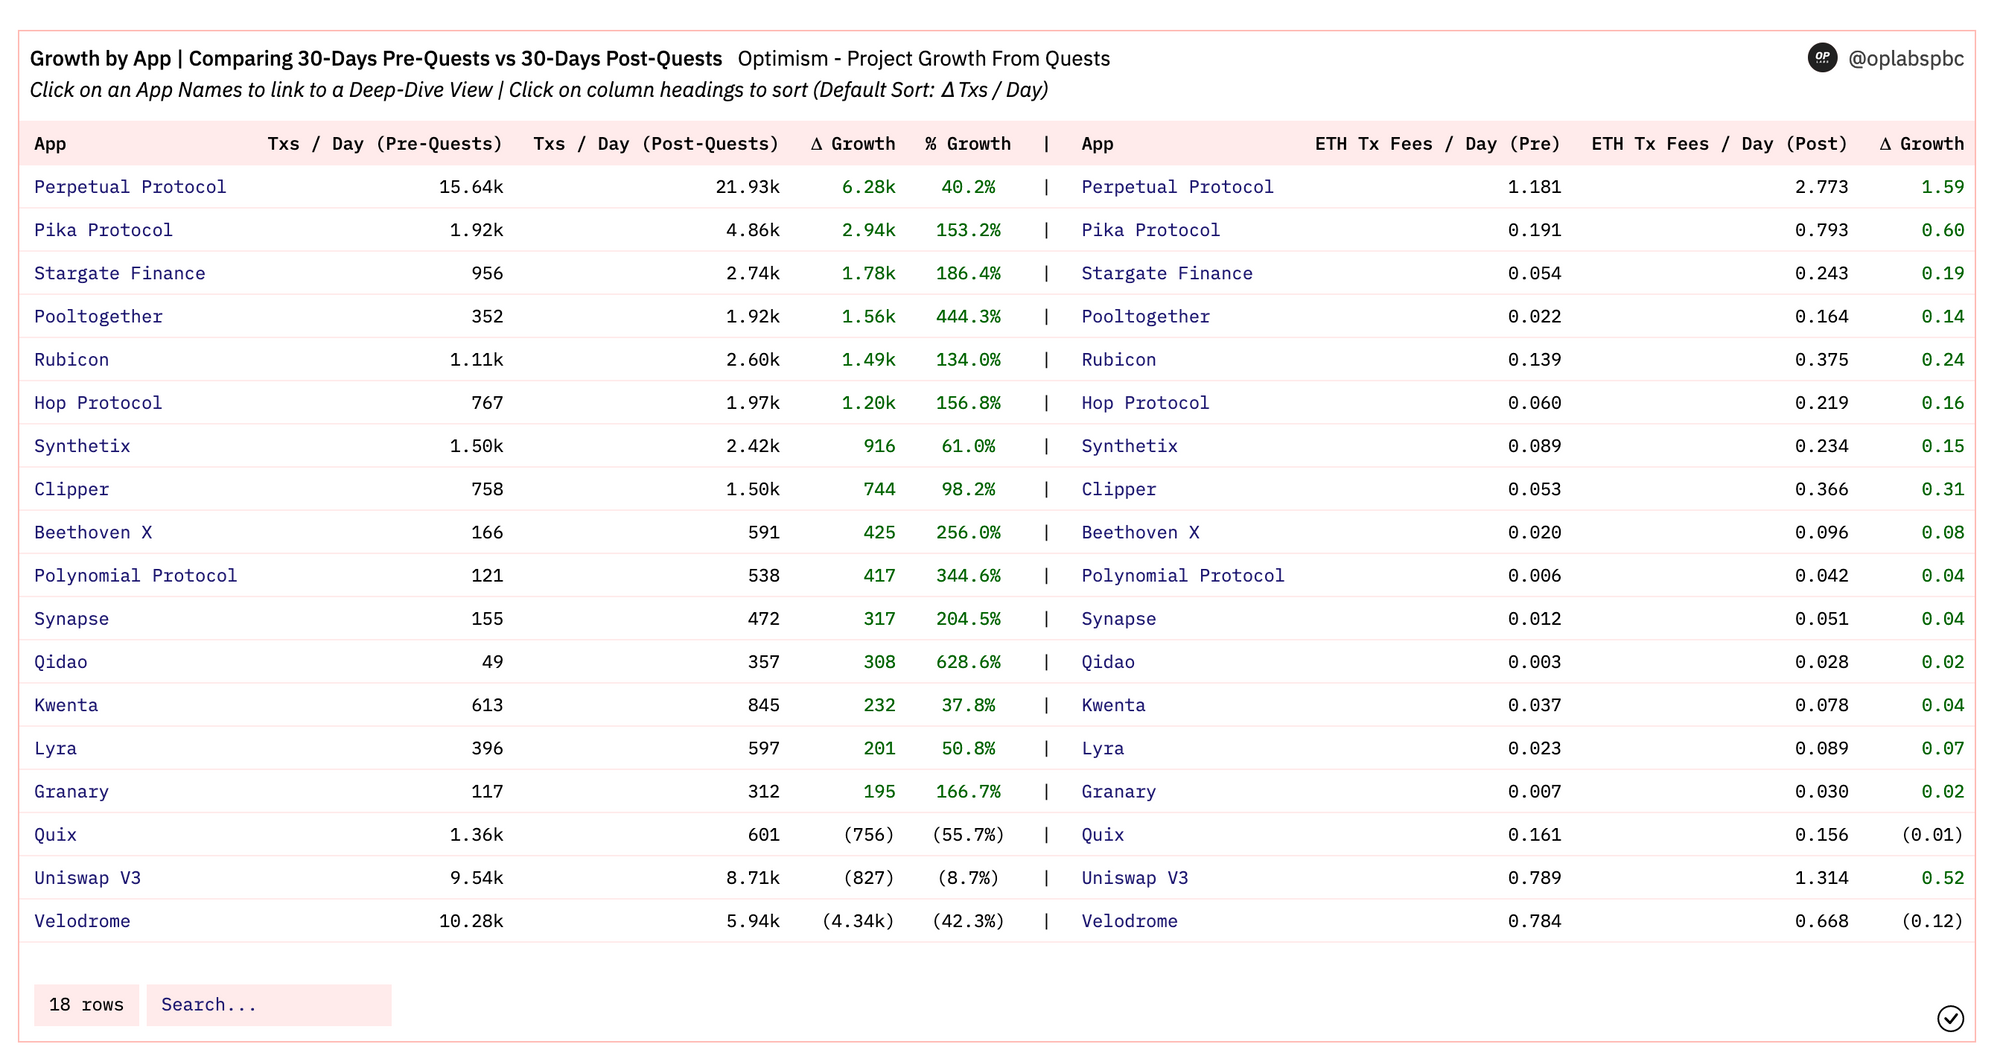This screenshot has width=2000, height=1059.
Task: Open Stargate Finance link beside ETH fee 0.054
Action: 1167,273
